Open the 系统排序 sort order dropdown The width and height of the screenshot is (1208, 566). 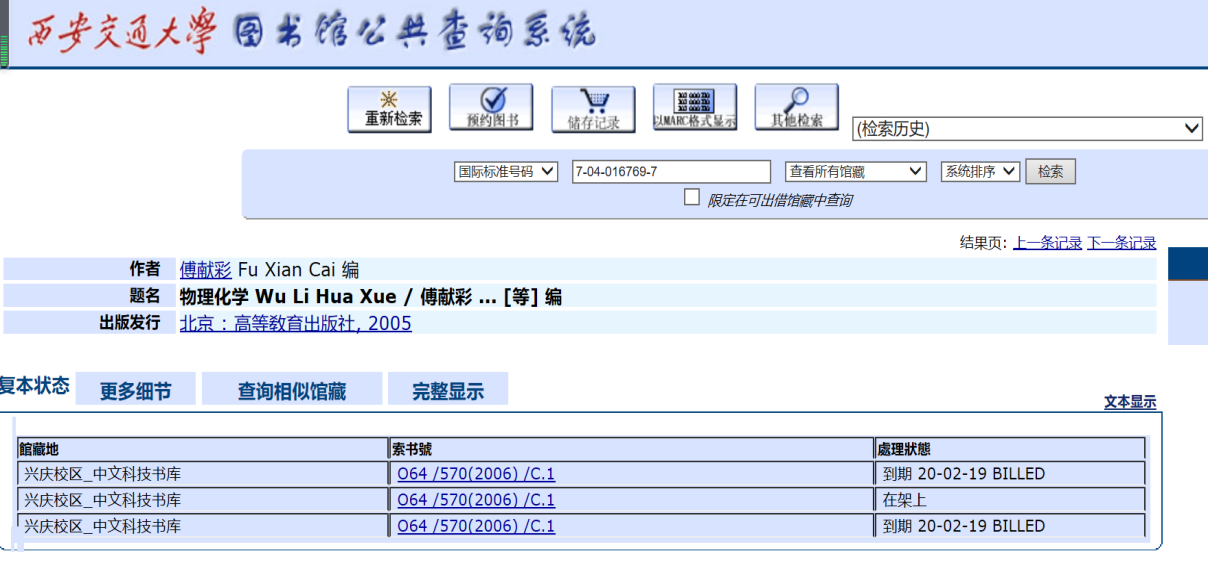980,171
